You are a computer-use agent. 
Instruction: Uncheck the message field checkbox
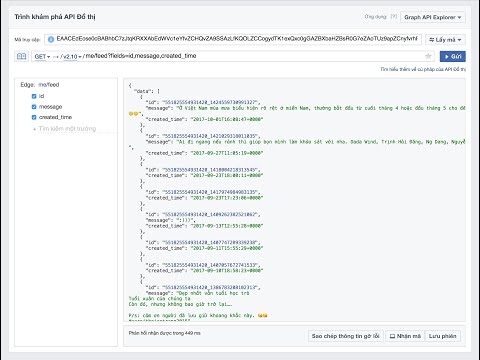(x=34, y=107)
